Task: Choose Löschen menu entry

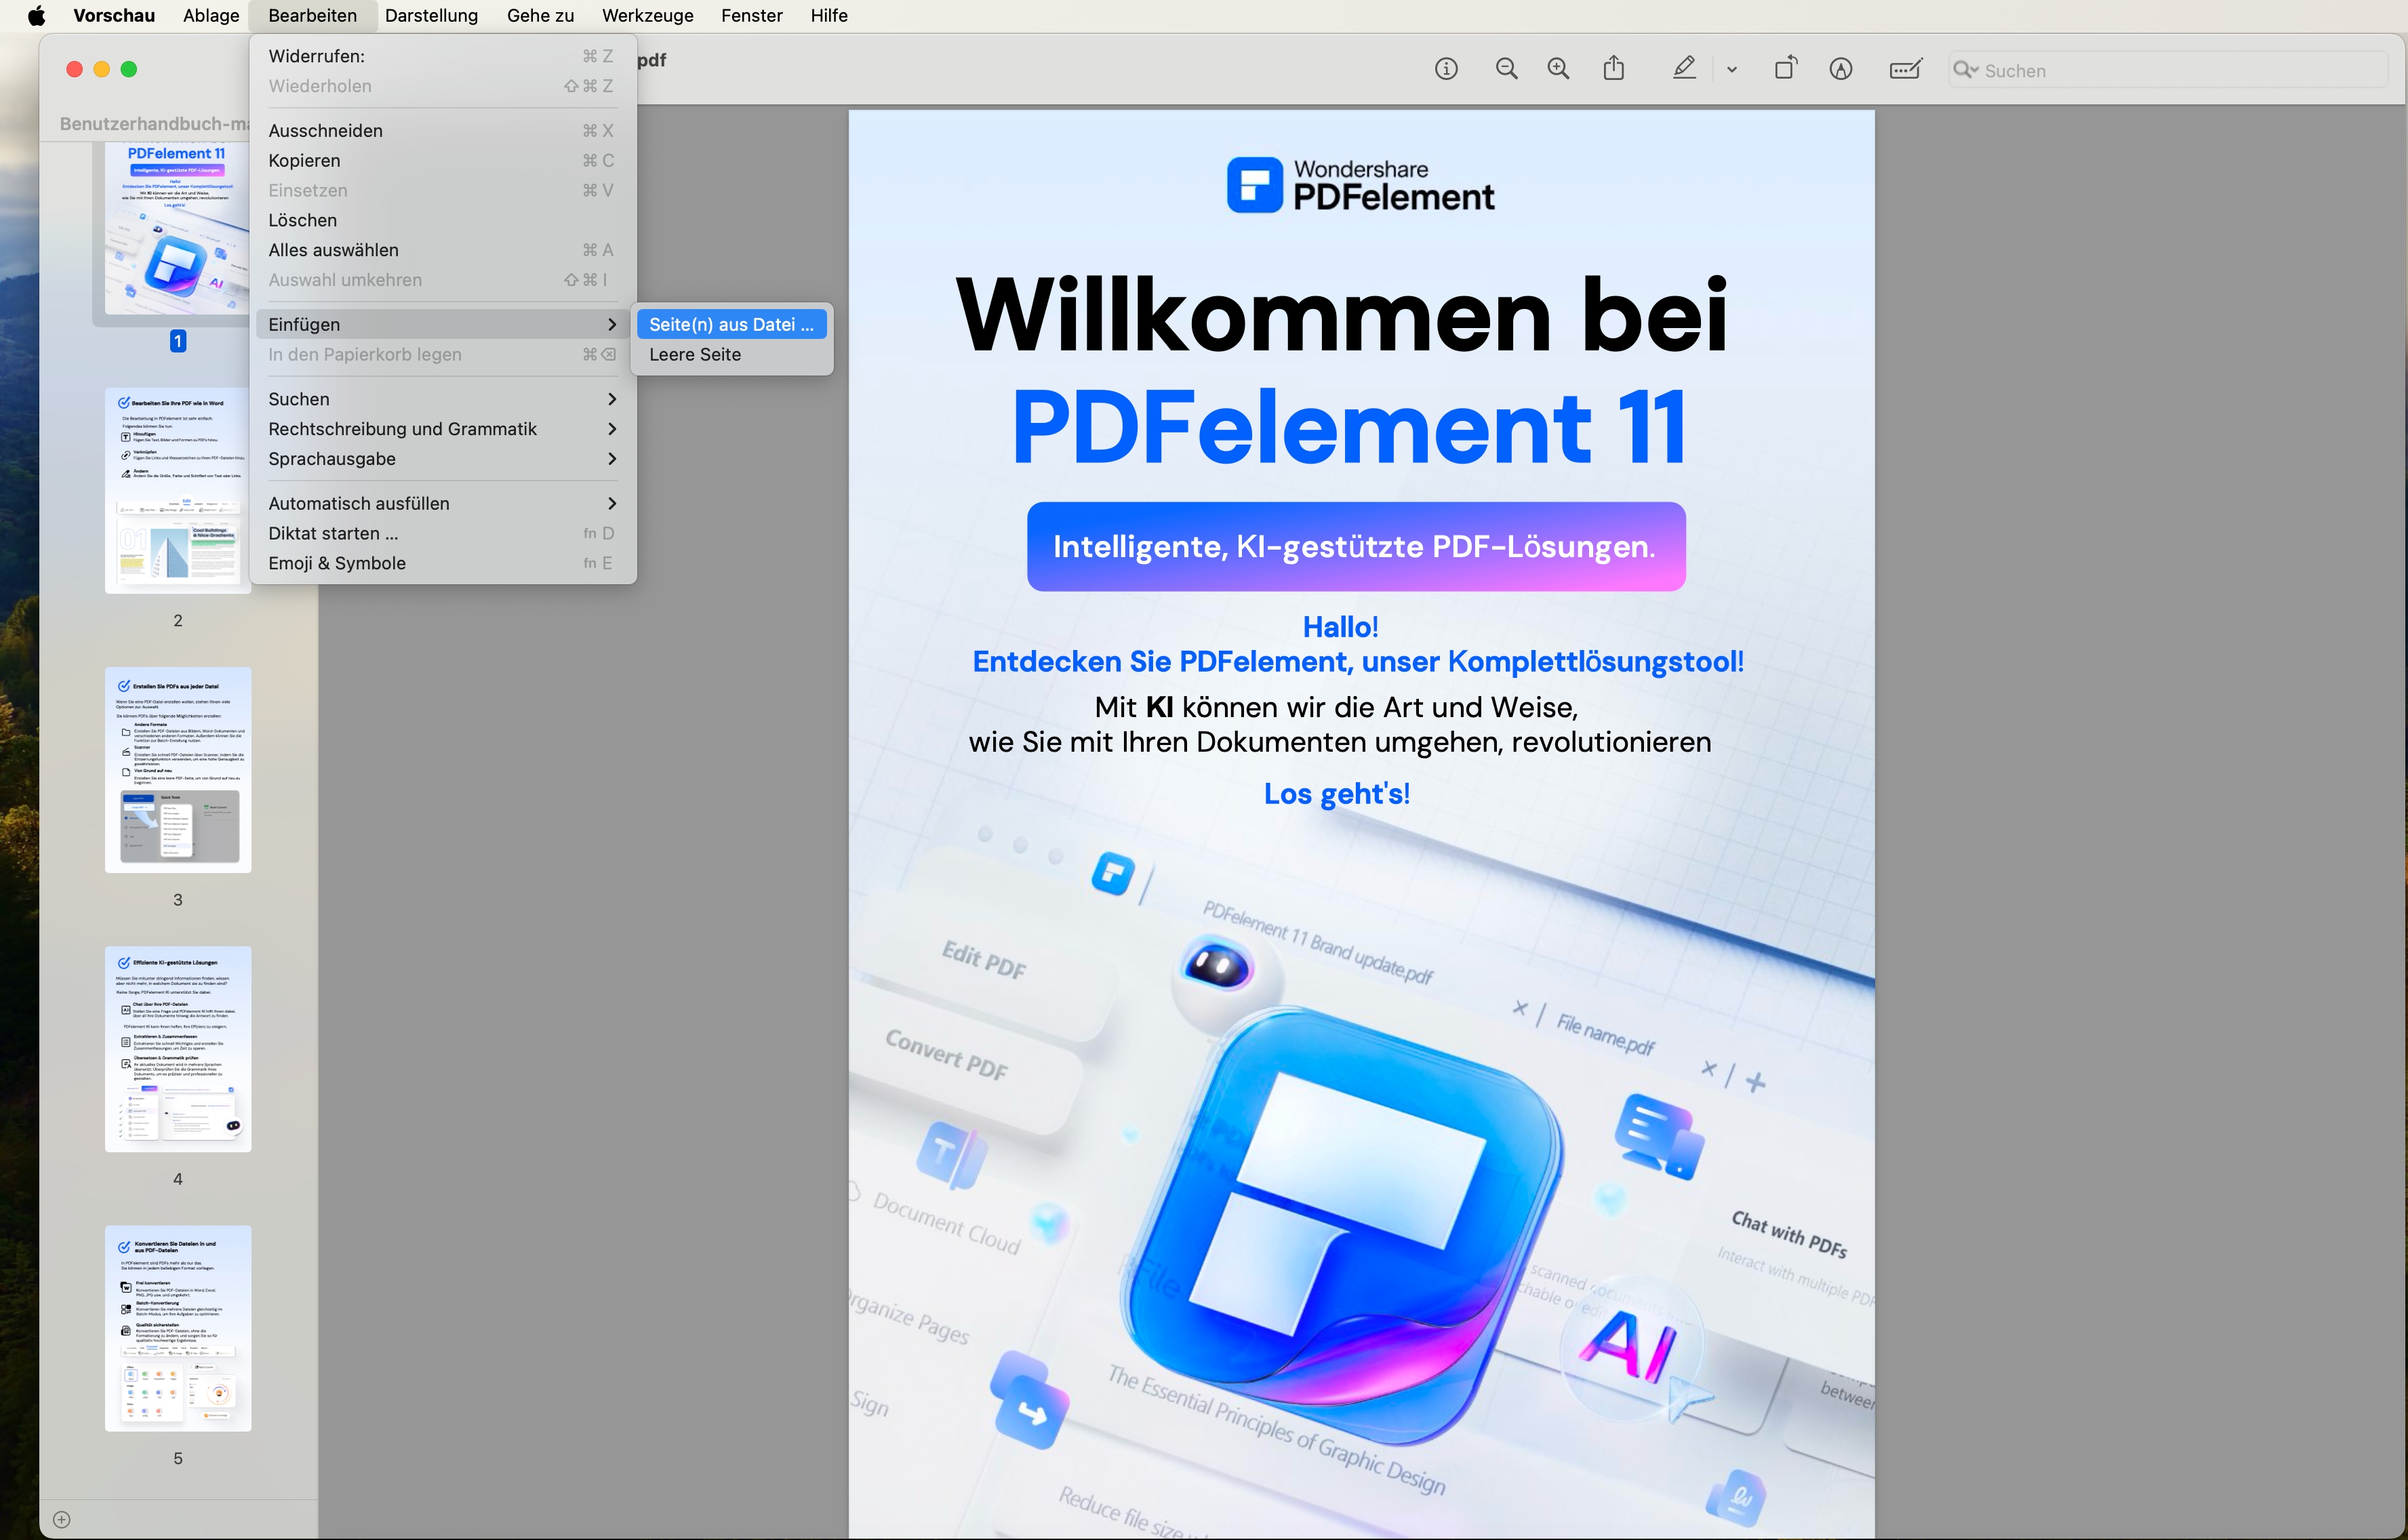Action: point(442,220)
